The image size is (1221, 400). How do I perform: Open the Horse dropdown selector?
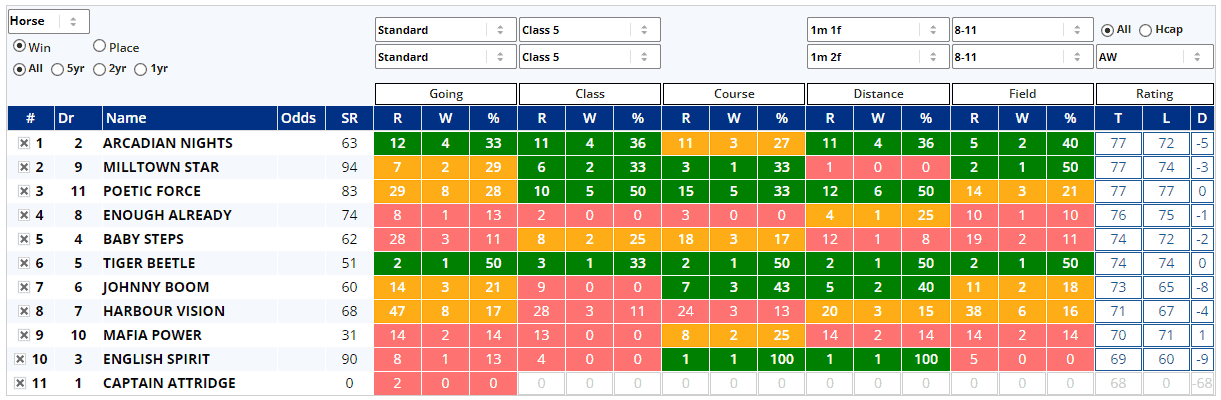(48, 21)
